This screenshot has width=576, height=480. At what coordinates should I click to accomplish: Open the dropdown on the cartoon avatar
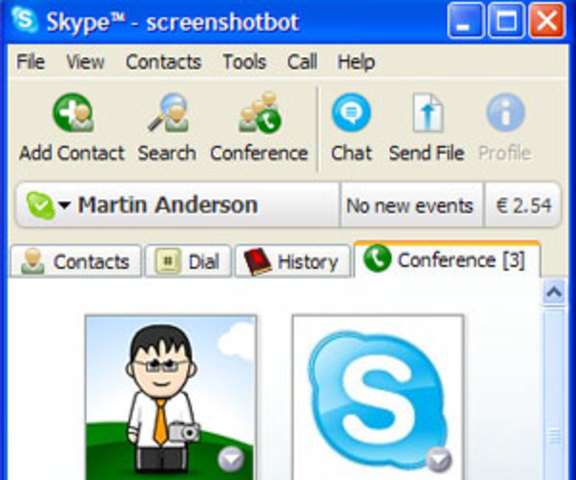[231, 459]
